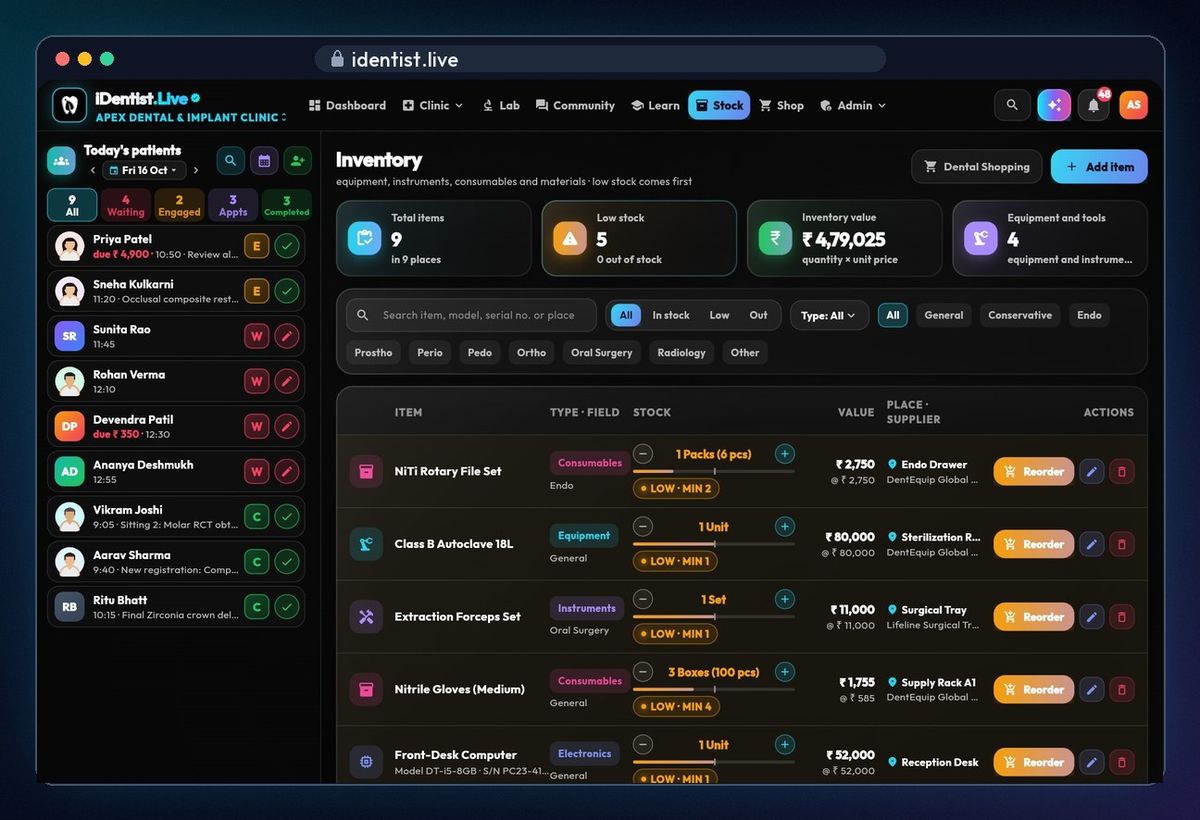This screenshot has width=1200, height=820.
Task: Click add patient icon in sidebar
Action: 297,160
